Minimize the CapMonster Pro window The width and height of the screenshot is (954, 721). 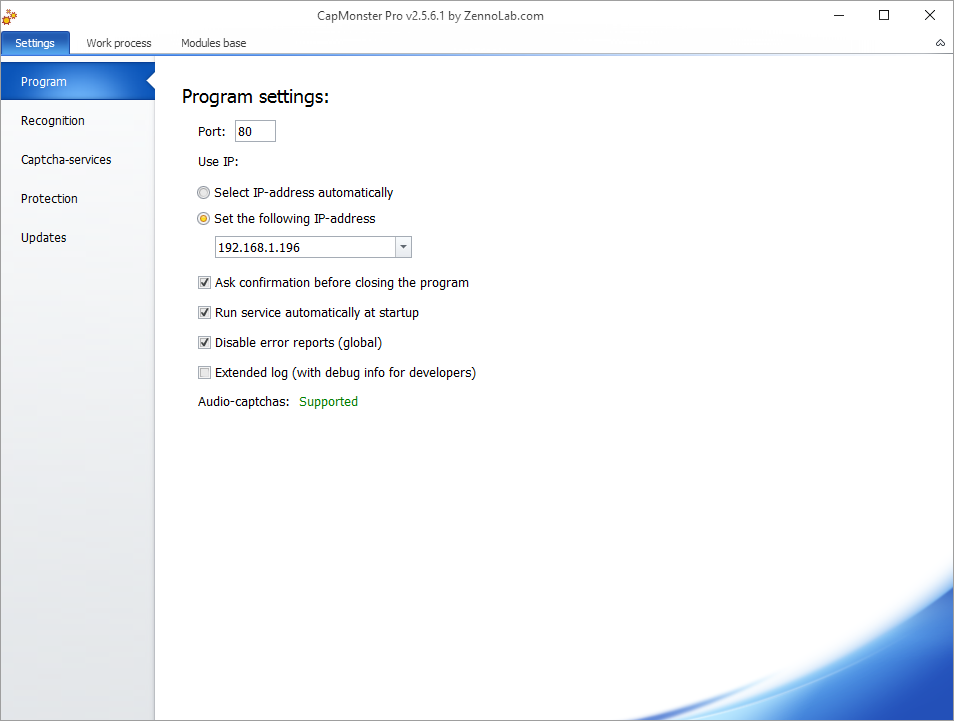pos(839,15)
